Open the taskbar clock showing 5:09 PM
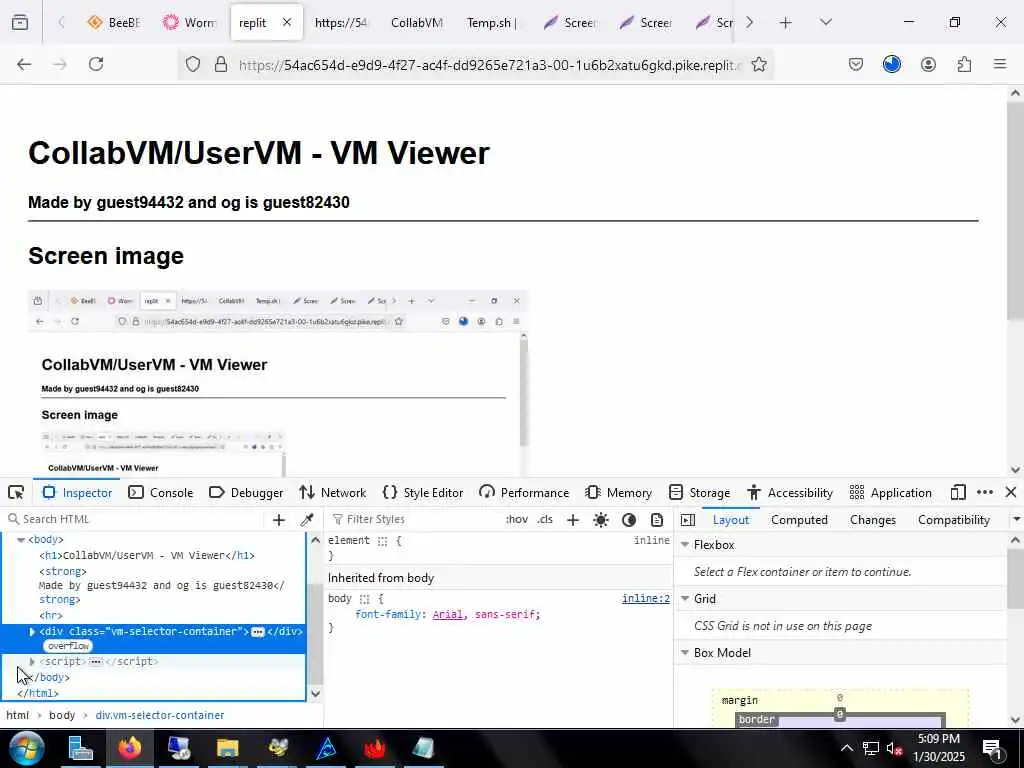 939,748
